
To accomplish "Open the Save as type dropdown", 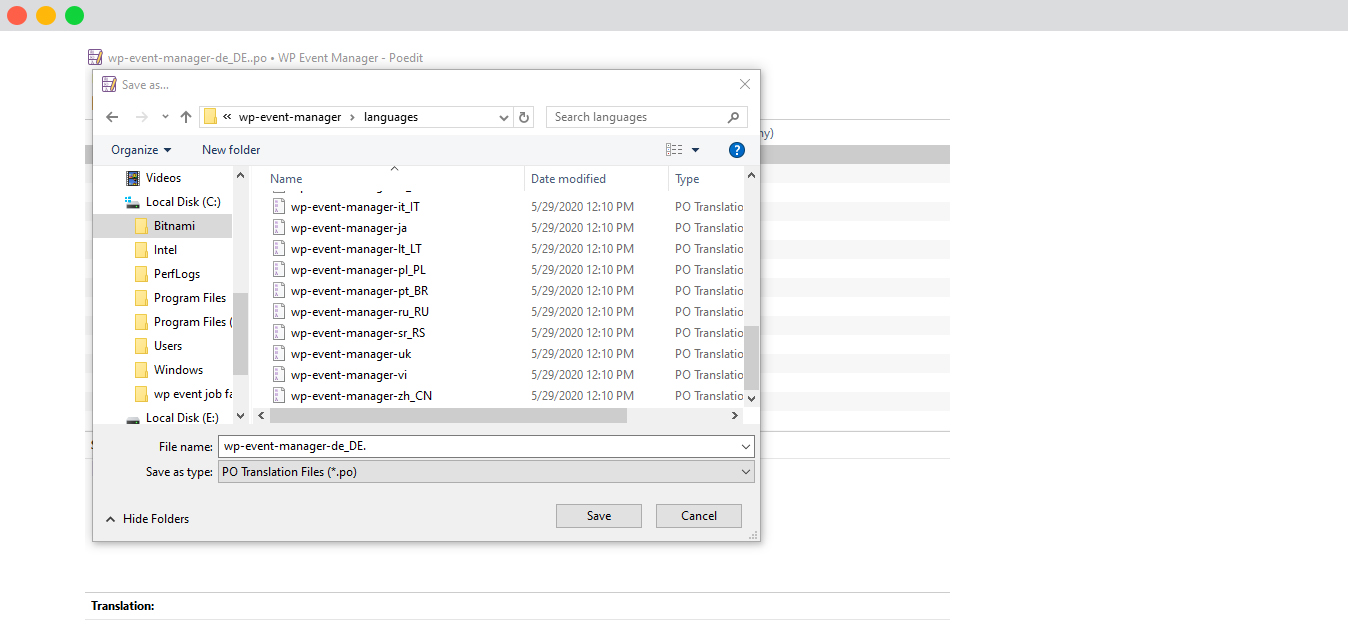I will pyautogui.click(x=486, y=472).
